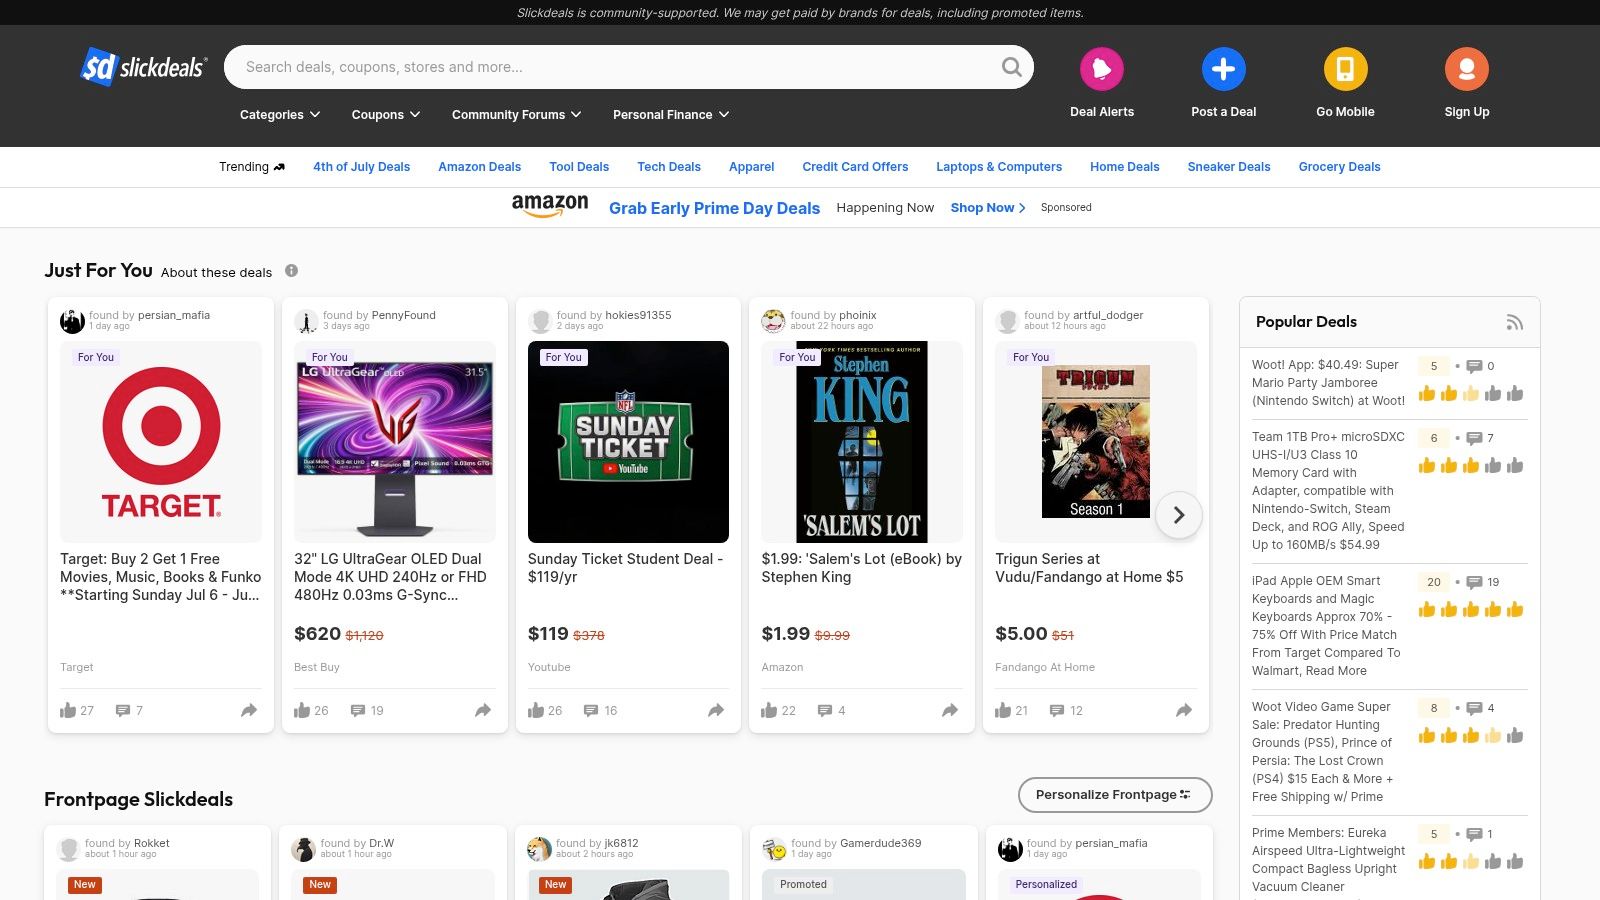The height and width of the screenshot is (900, 1600).
Task: Open Apparel in trending bar
Action: coord(752,167)
